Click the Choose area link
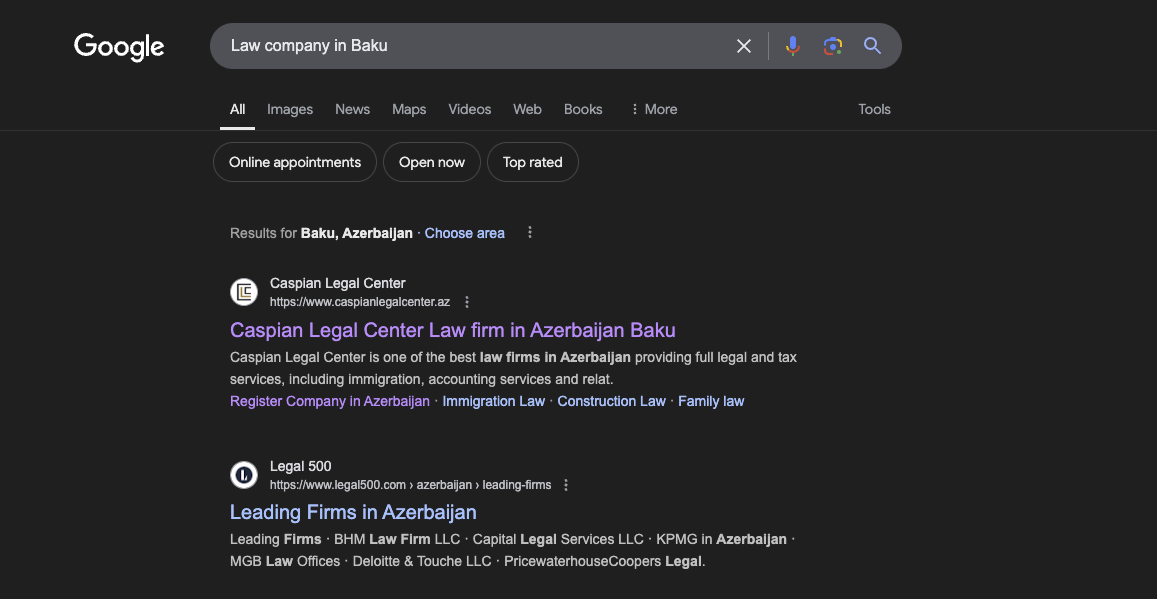Image resolution: width=1157 pixels, height=599 pixels. tap(465, 233)
